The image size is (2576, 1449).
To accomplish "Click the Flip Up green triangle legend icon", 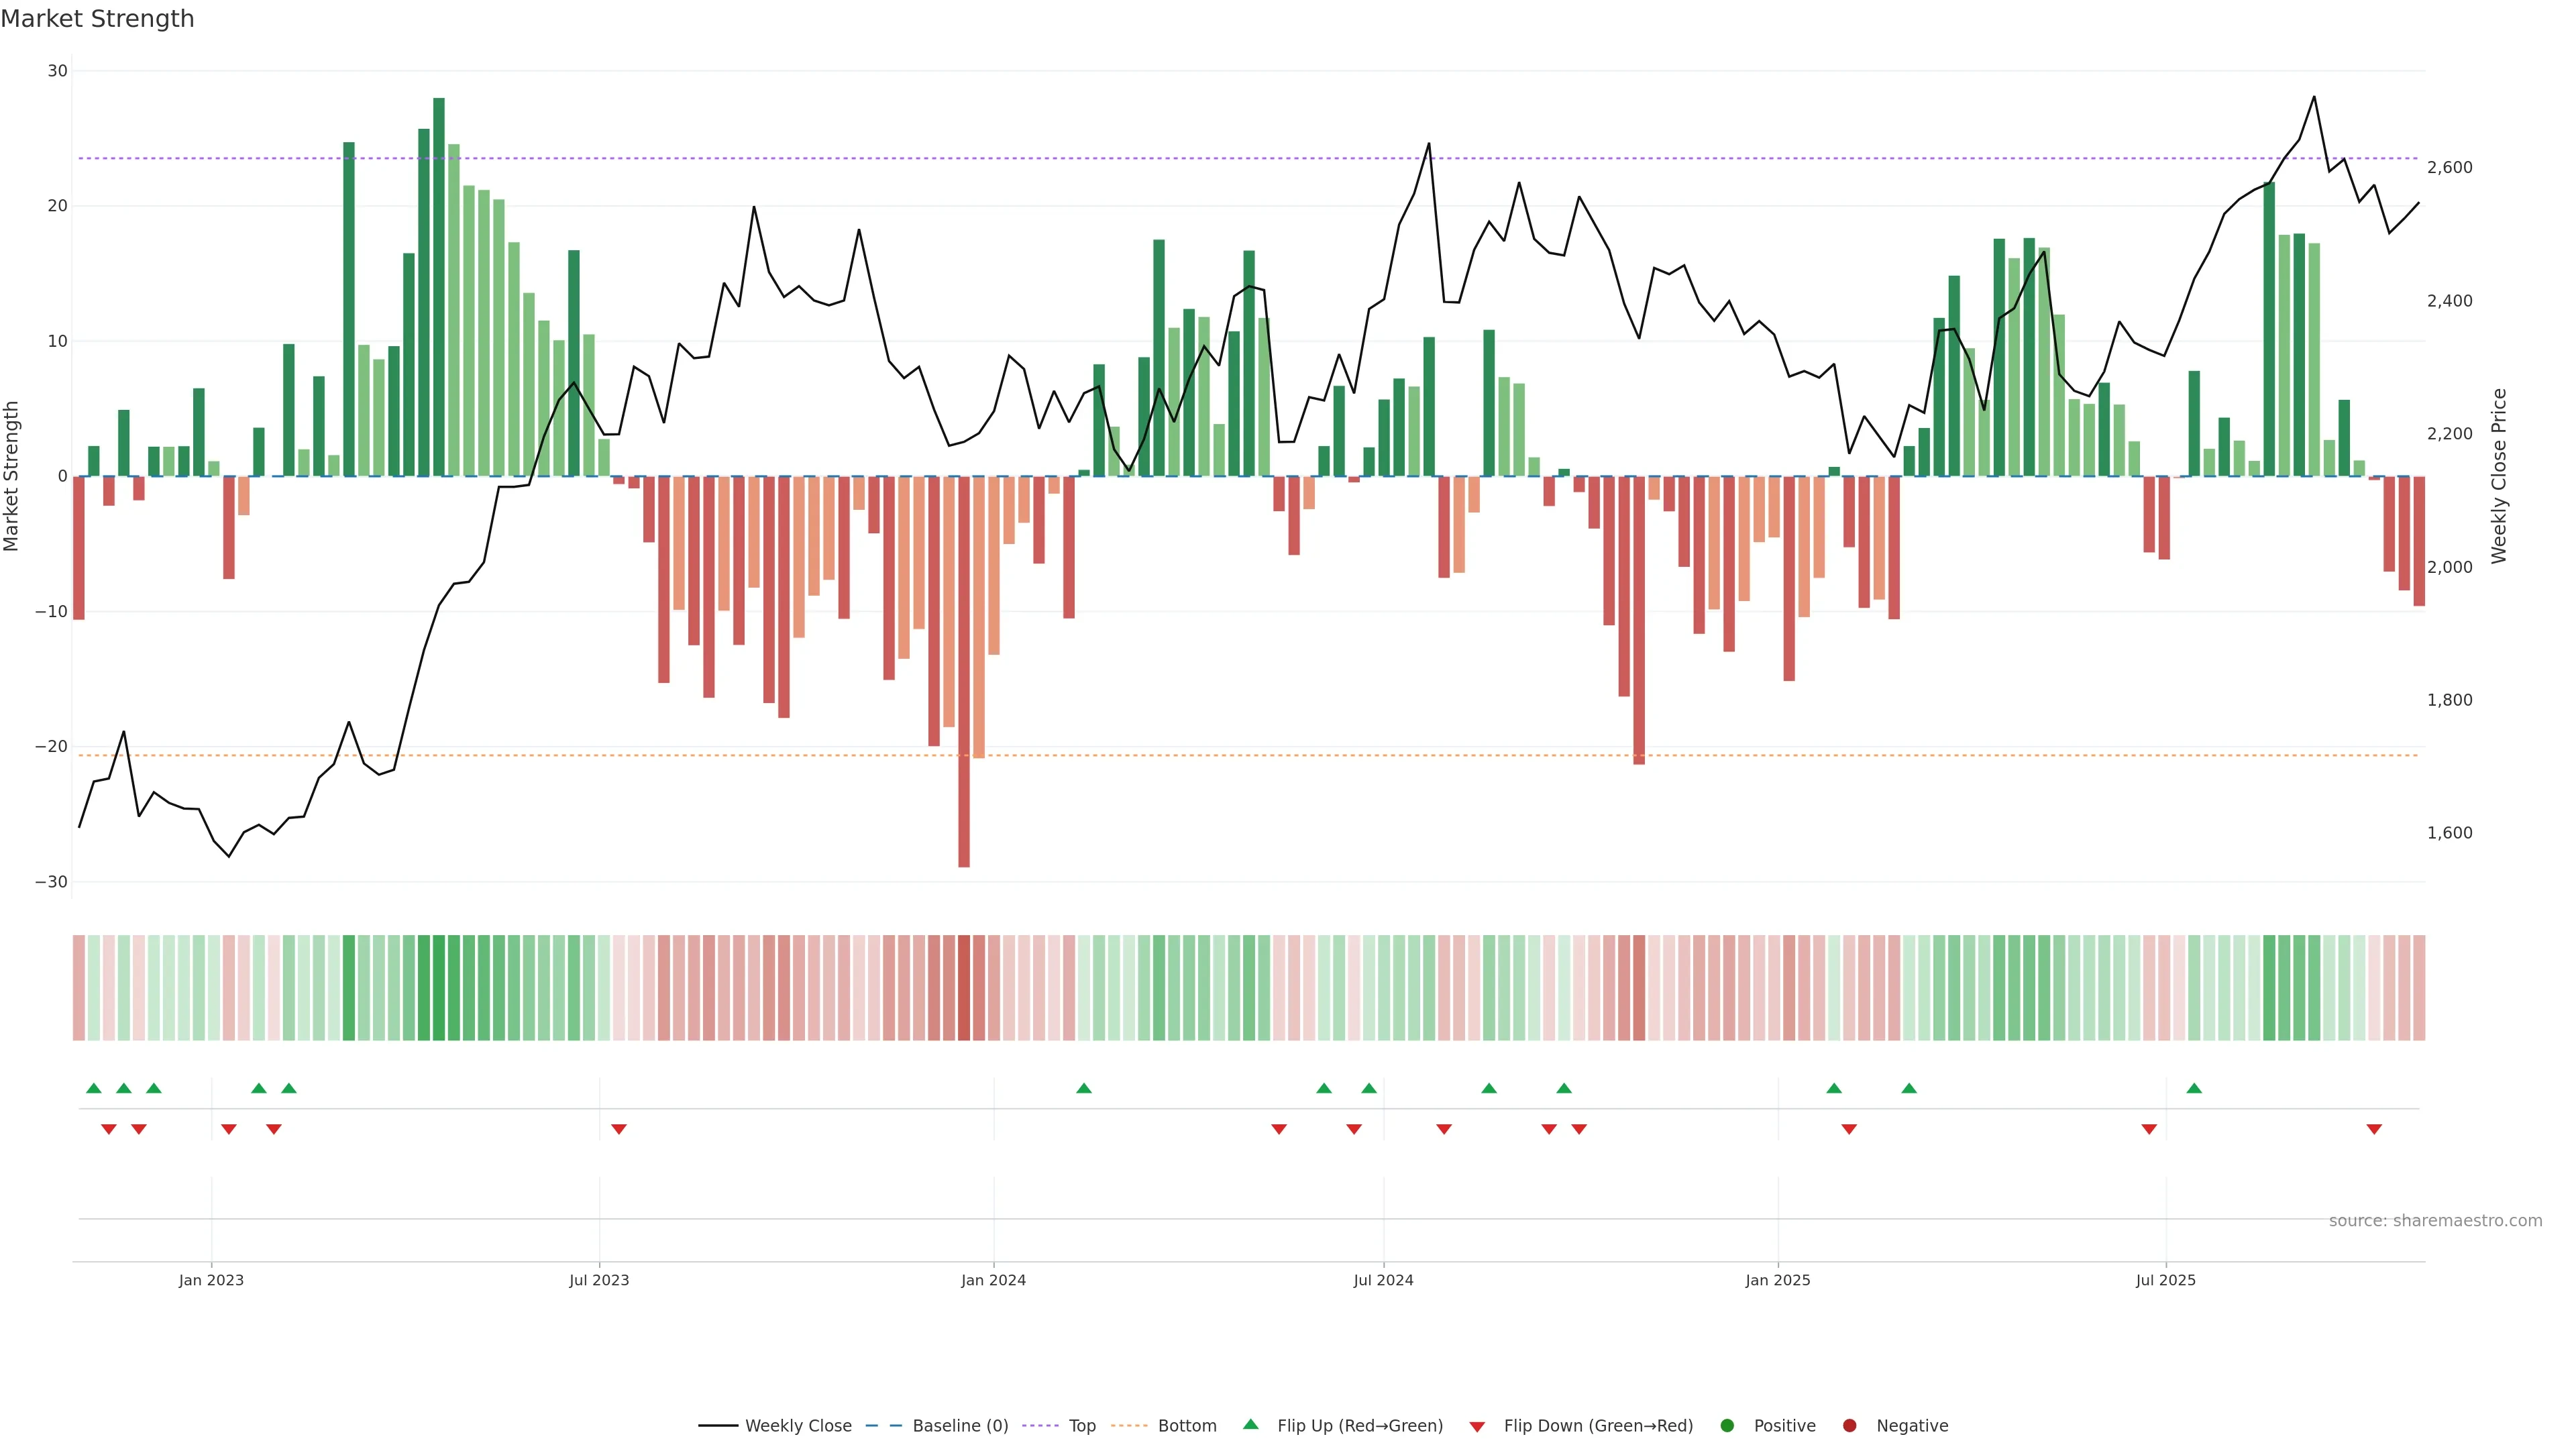I will (1250, 1424).
